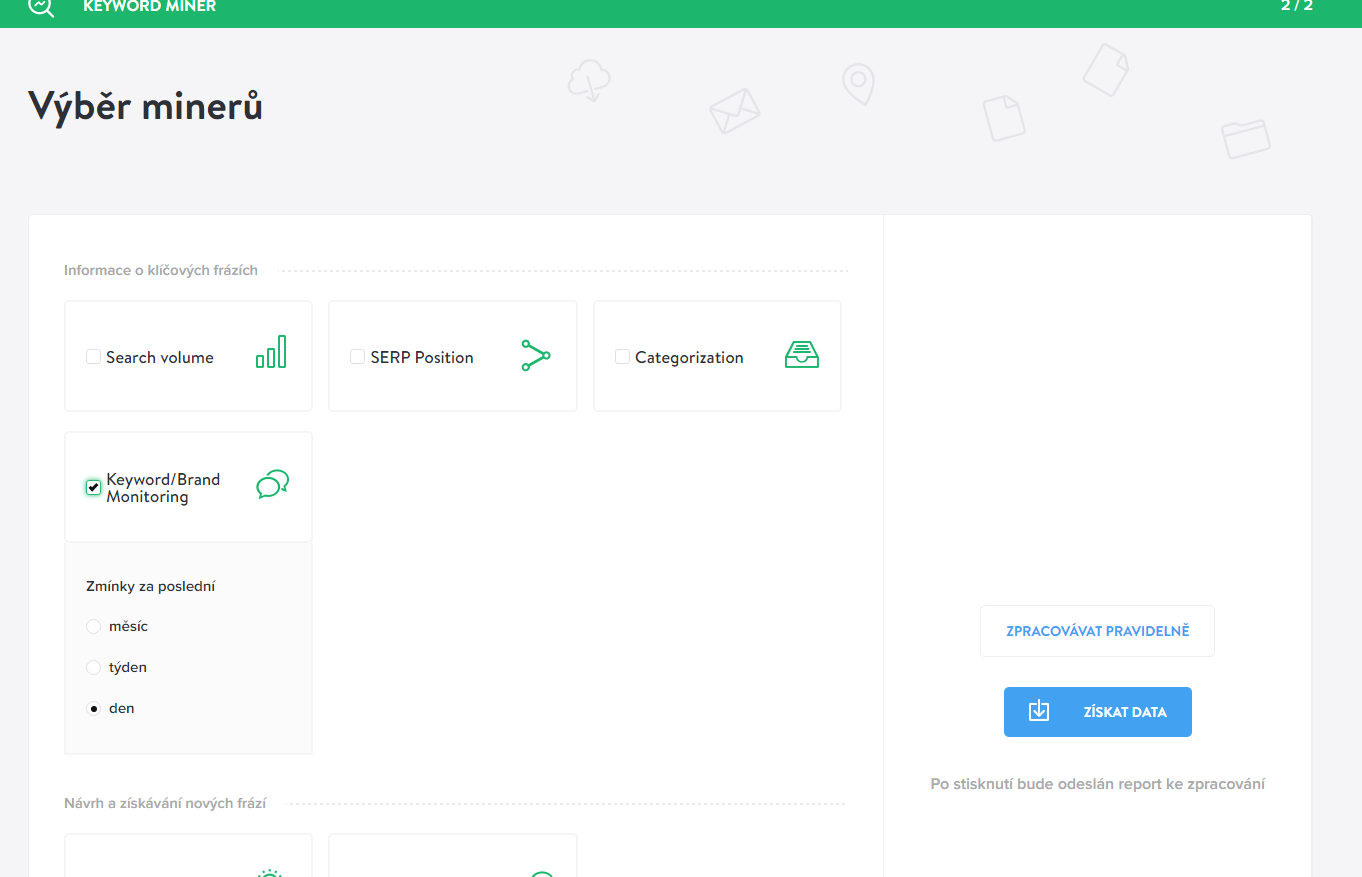Click the Zmínky za poslední heading

pyautogui.click(x=150, y=586)
